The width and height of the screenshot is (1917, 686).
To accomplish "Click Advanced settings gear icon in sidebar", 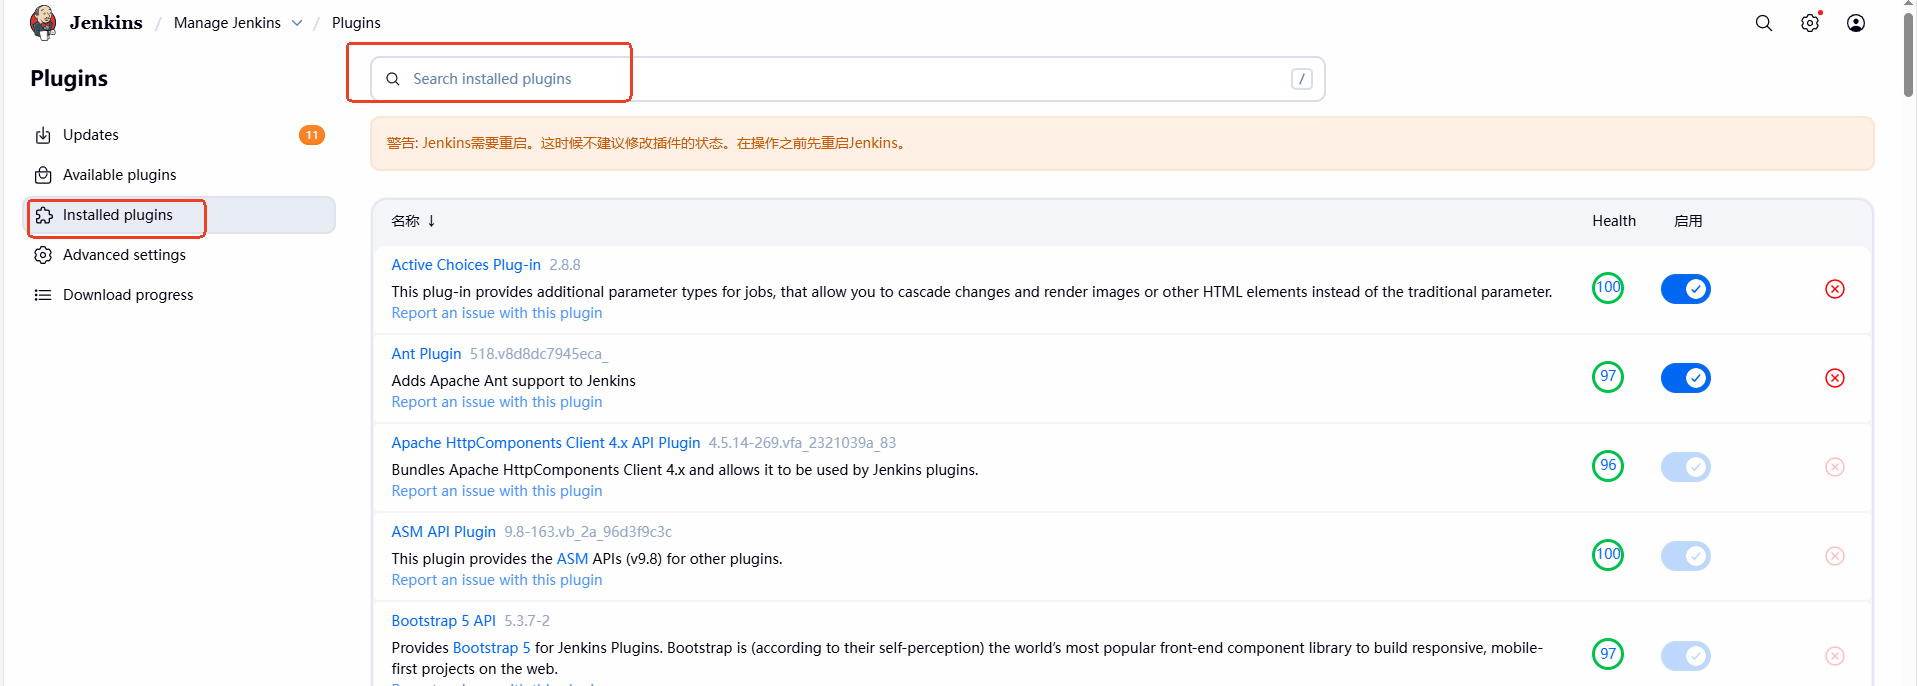I will pyautogui.click(x=43, y=255).
